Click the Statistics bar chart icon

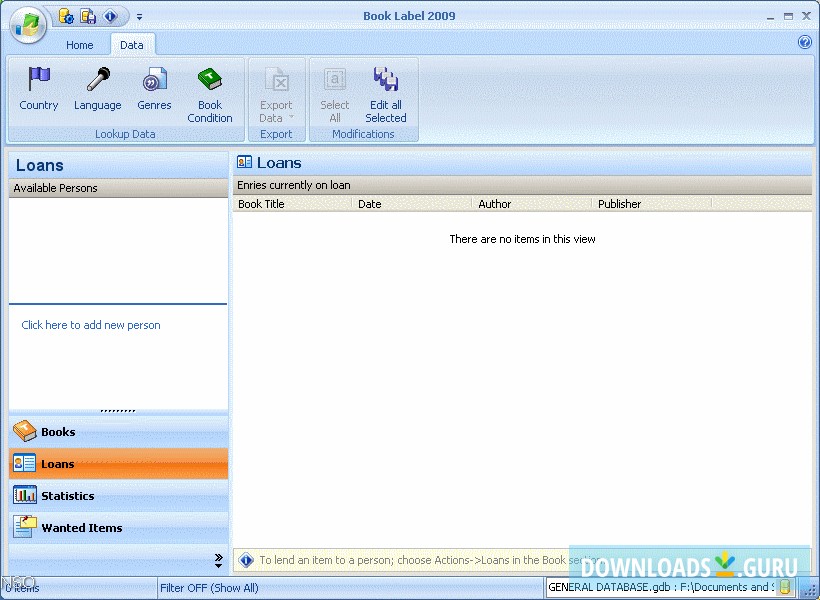tap(25, 495)
